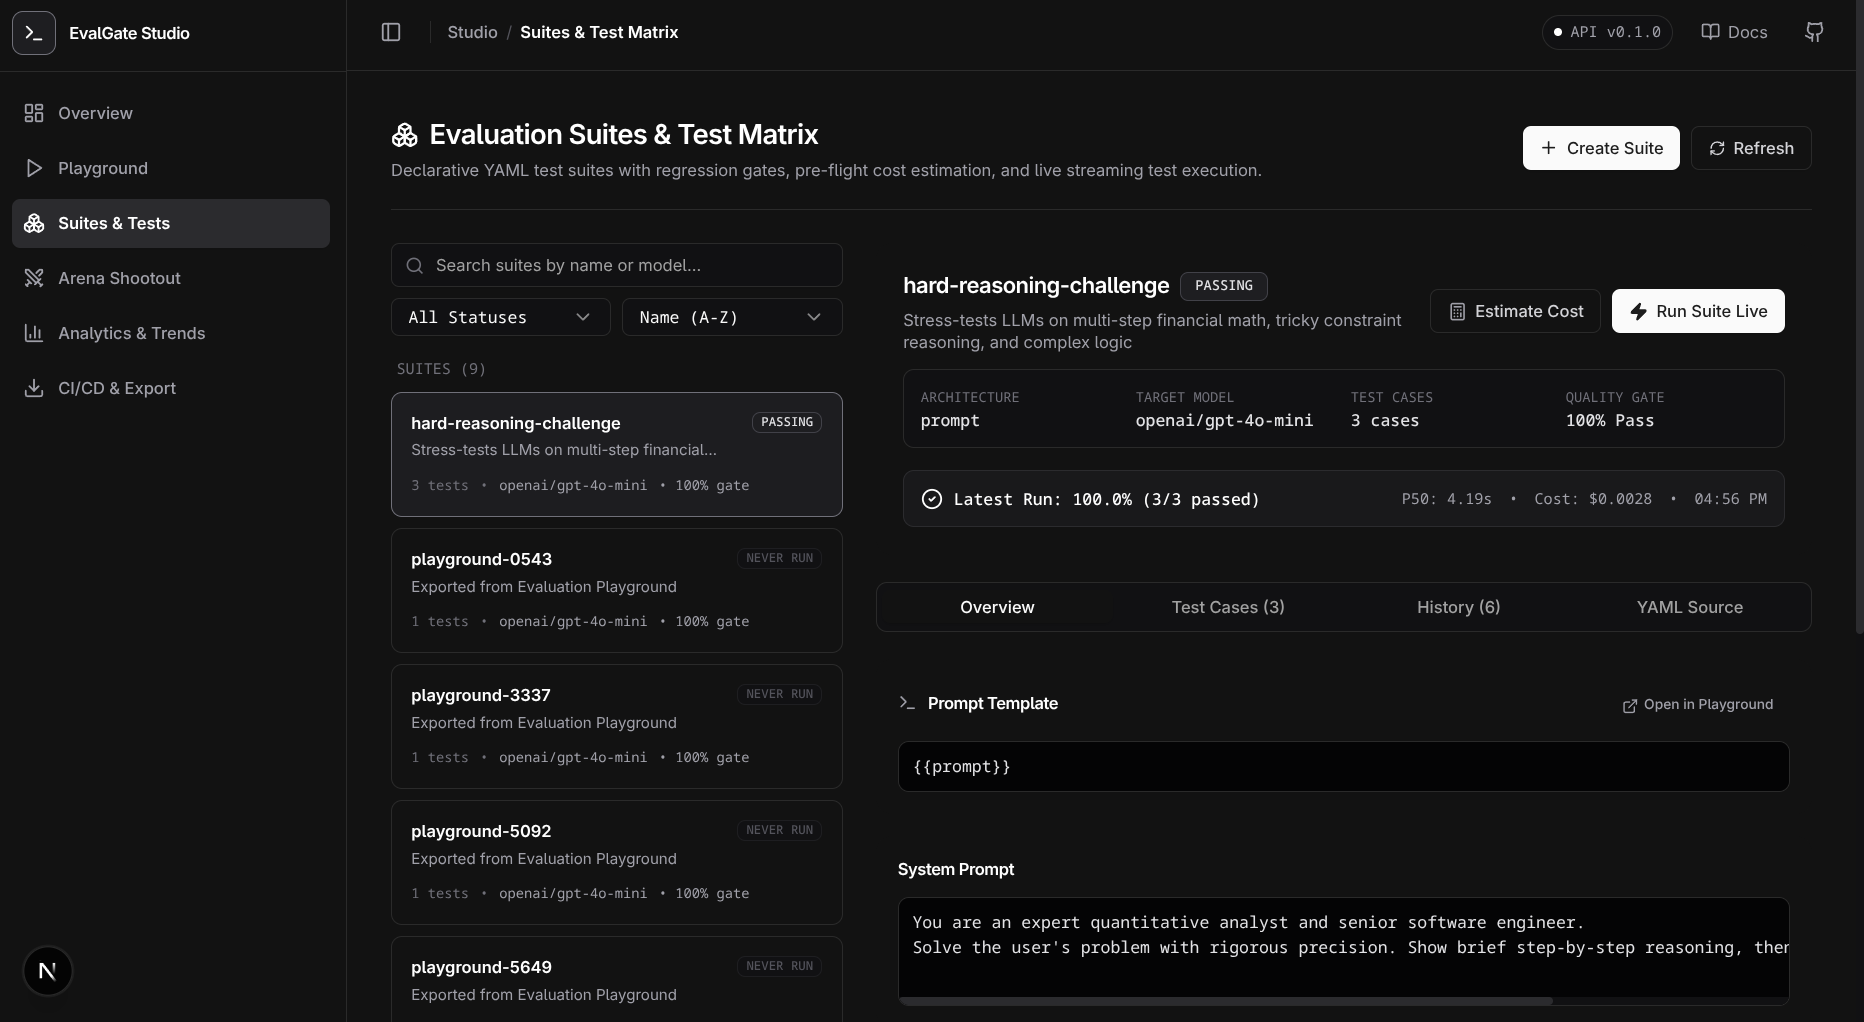Open the All Statuses dropdown
This screenshot has width=1864, height=1022.
click(x=501, y=317)
